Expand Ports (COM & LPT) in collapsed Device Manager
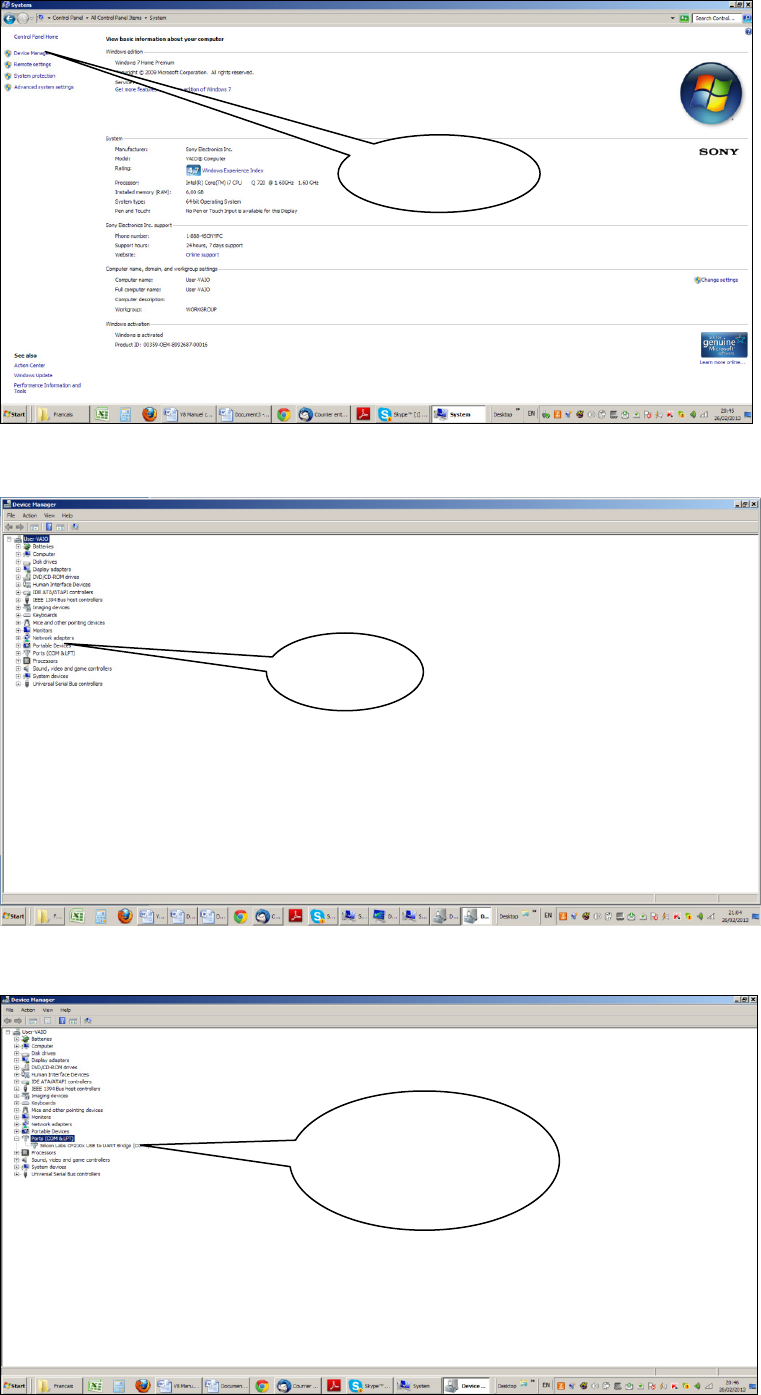761x1395 pixels. 18,653
